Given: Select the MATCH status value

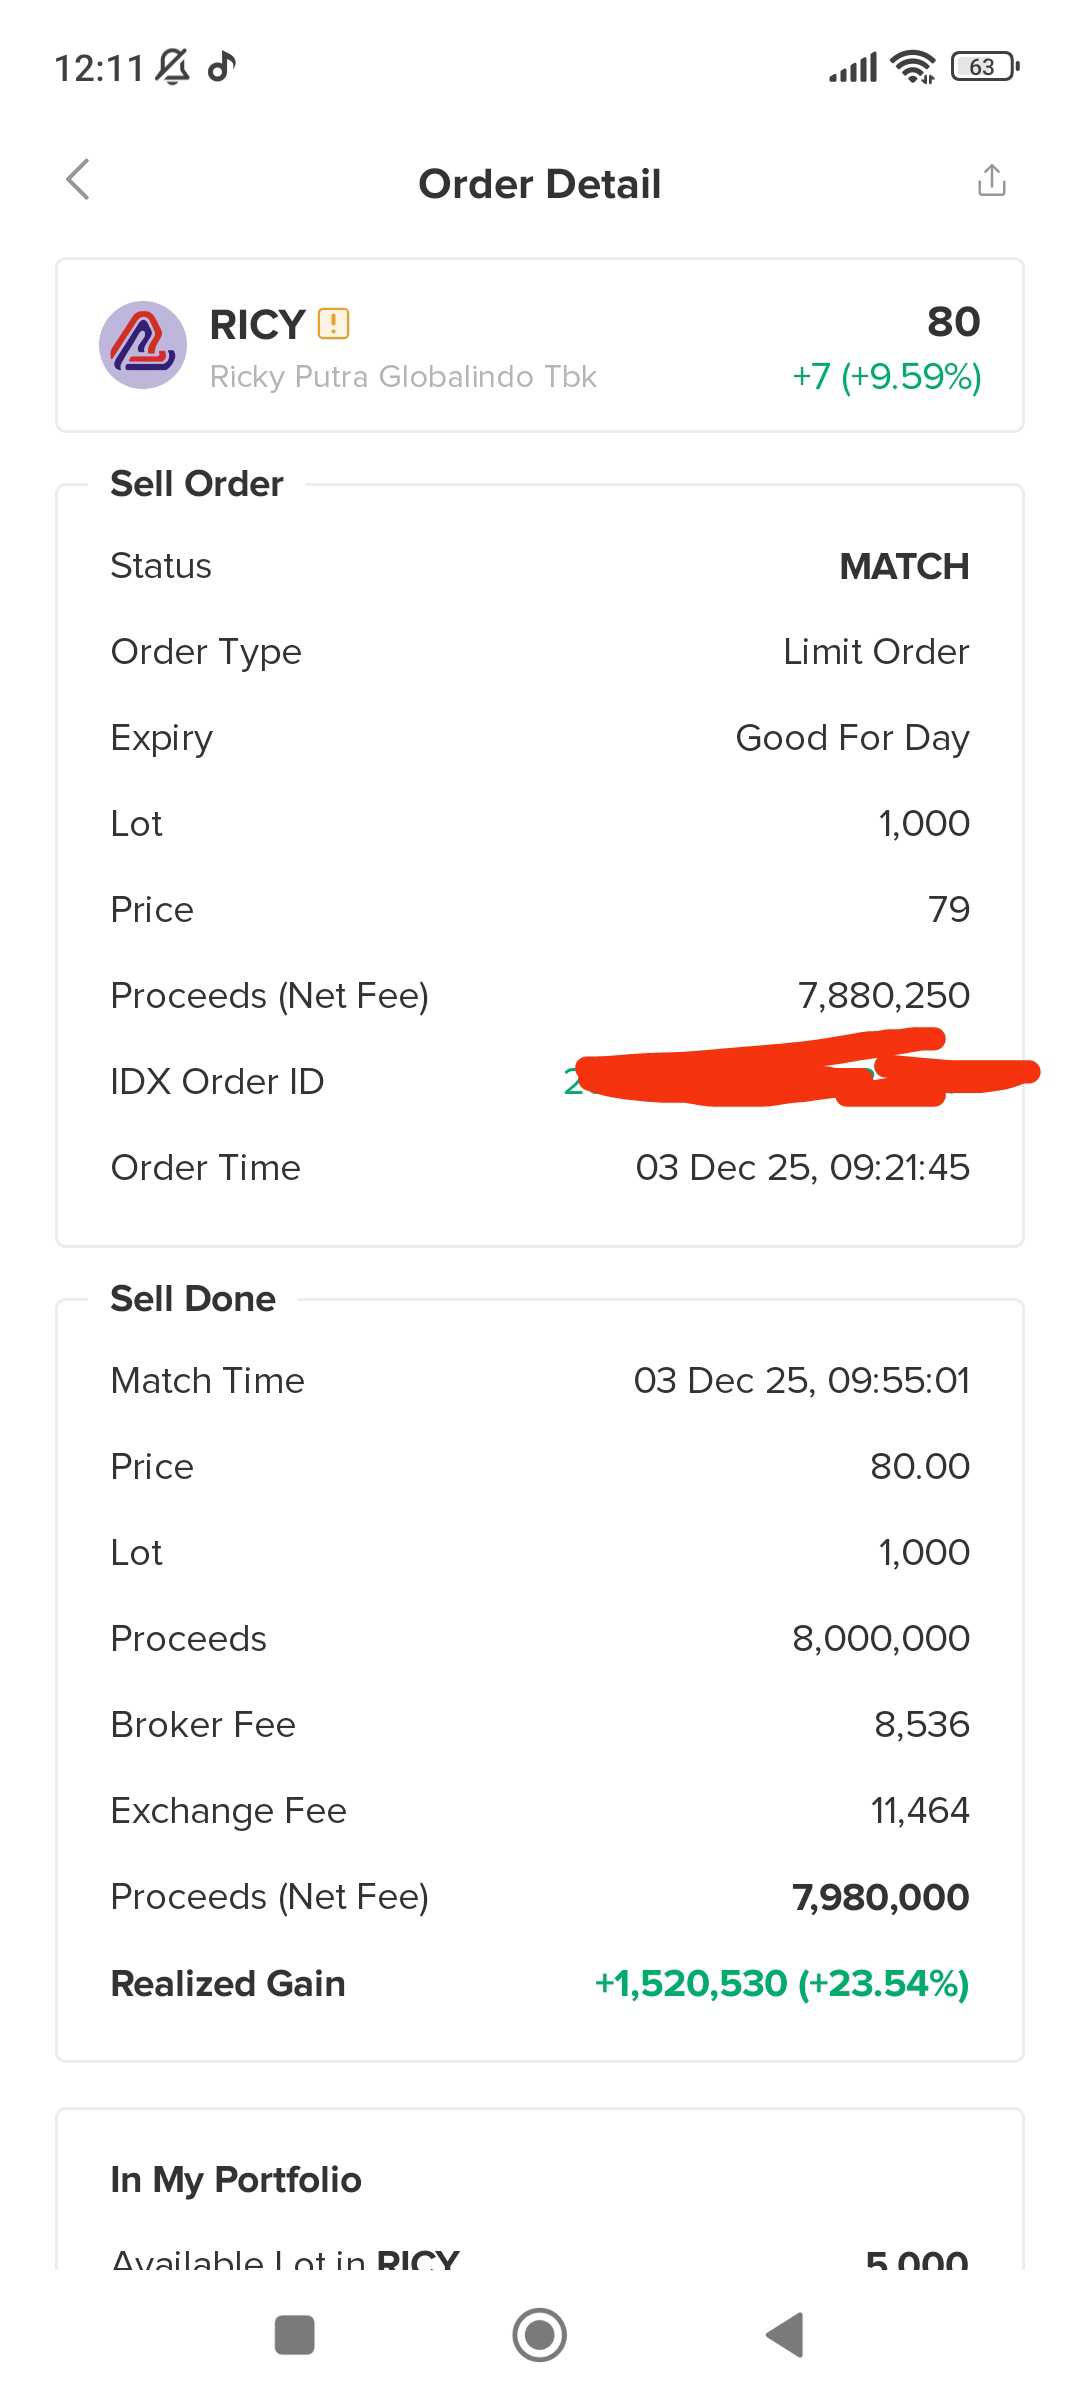Looking at the screenshot, I should point(904,566).
